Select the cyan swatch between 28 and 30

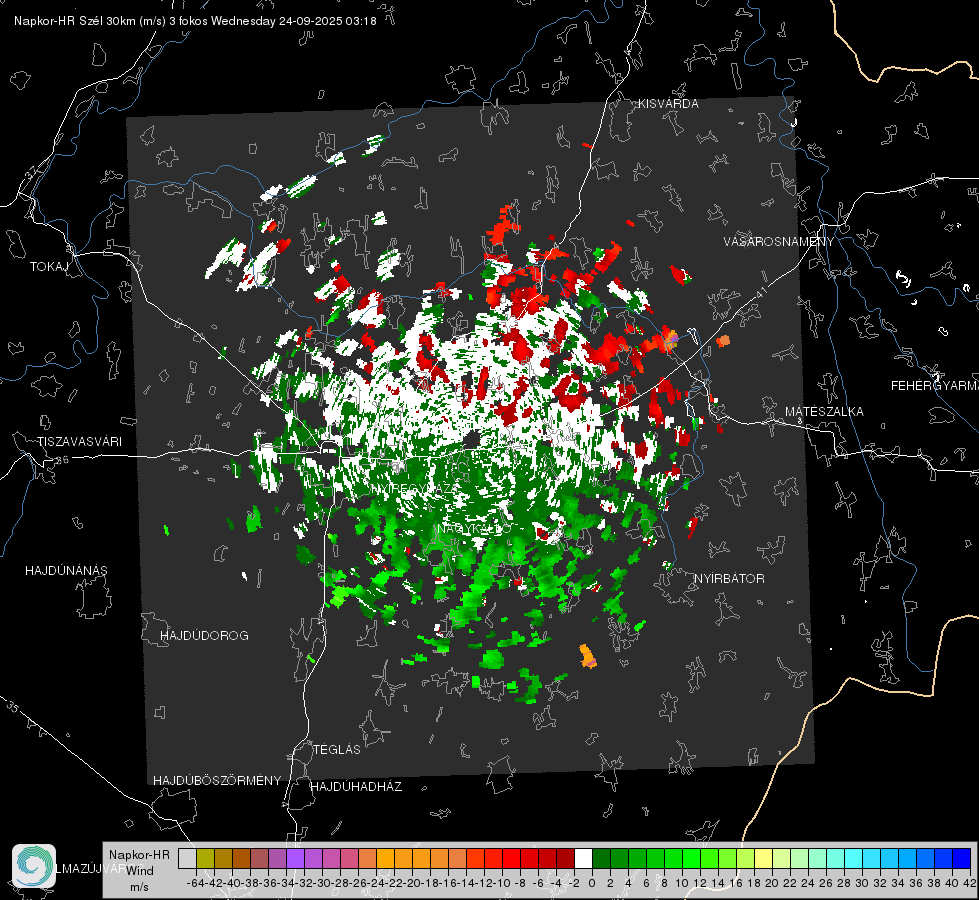click(x=854, y=858)
